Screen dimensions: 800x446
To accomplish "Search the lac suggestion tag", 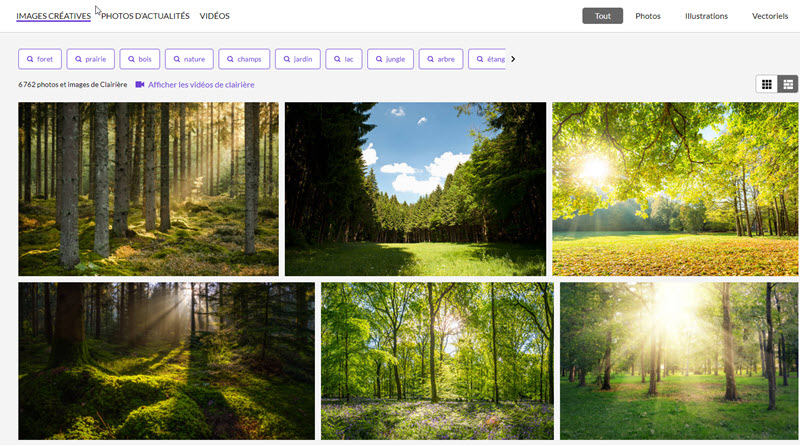I will (x=344, y=59).
